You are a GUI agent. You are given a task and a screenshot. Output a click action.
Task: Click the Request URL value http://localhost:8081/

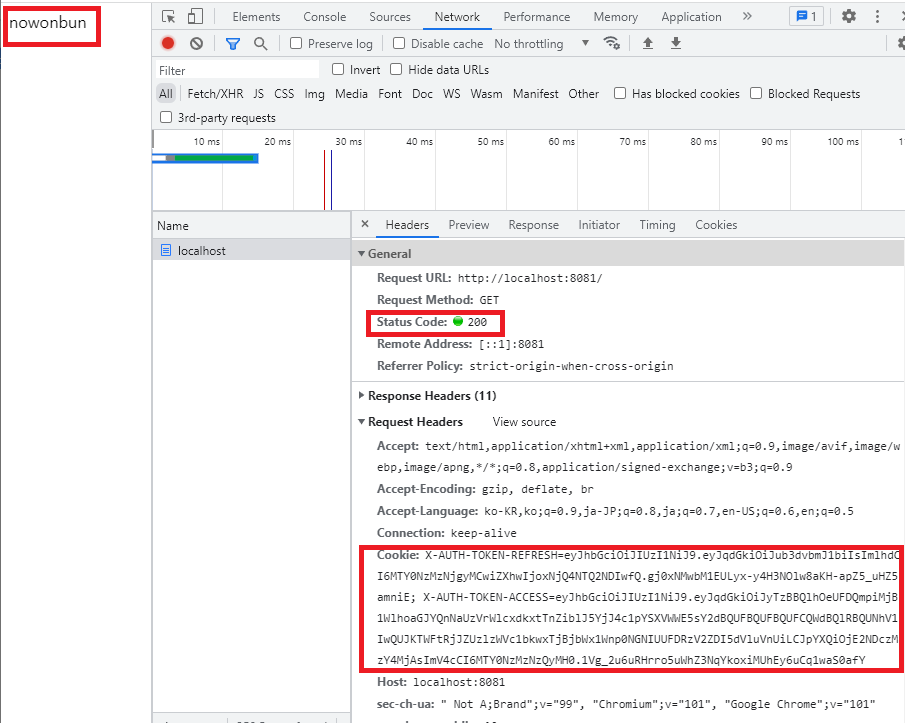click(x=530, y=278)
